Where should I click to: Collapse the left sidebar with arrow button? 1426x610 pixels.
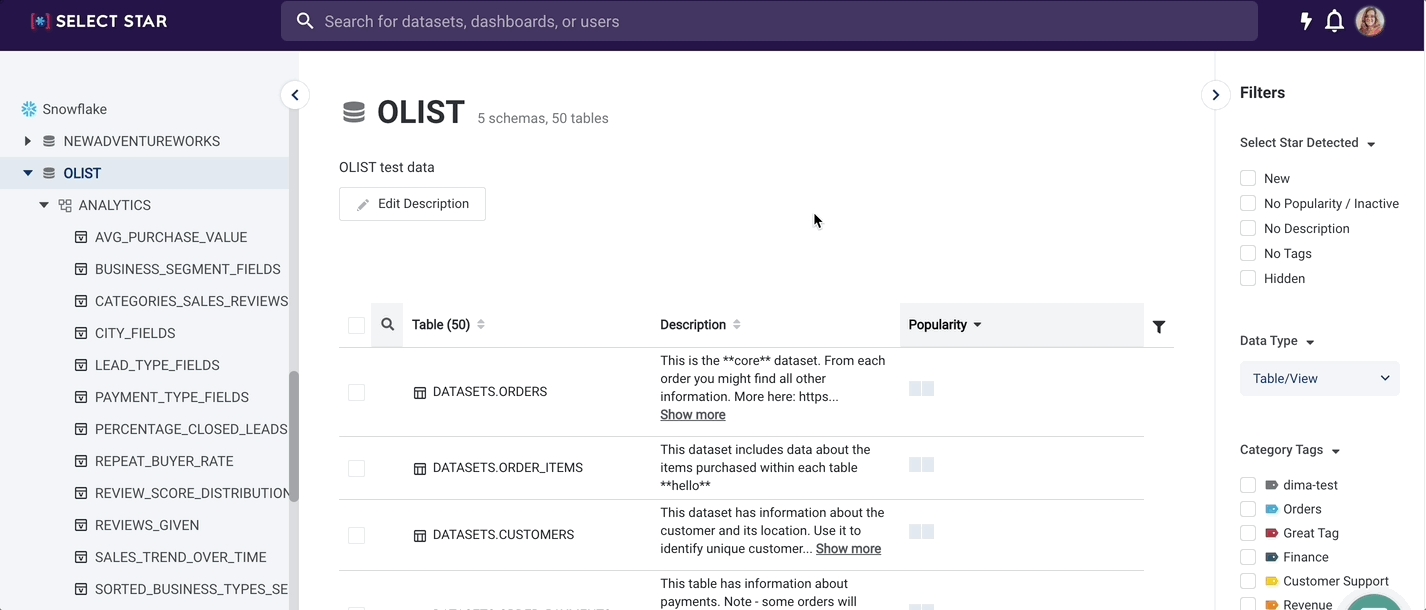click(x=294, y=95)
